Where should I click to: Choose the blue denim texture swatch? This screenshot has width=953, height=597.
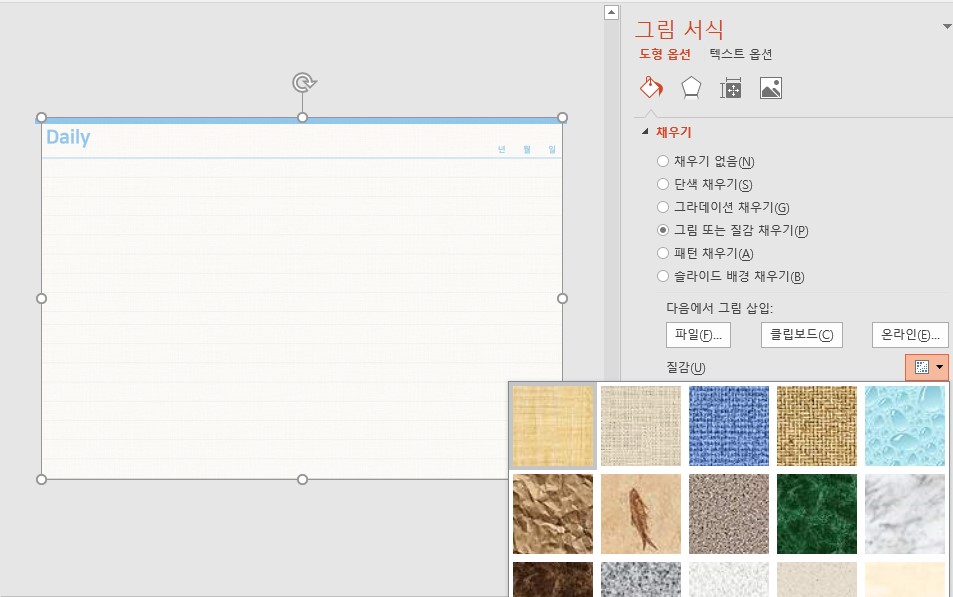click(729, 426)
